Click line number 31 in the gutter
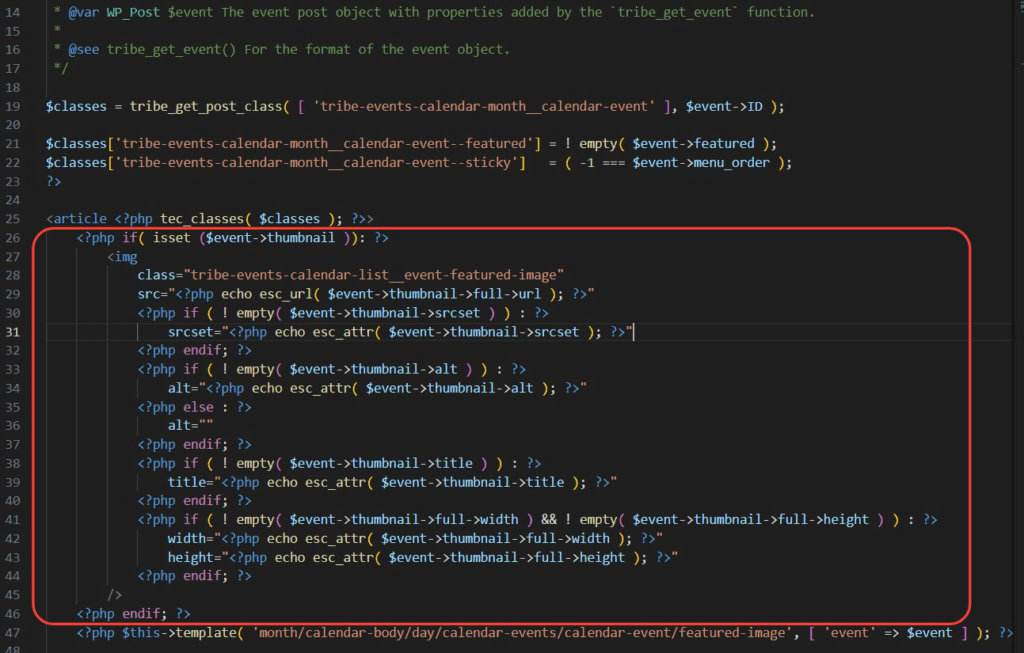The width and height of the screenshot is (1024, 653). coord(13,332)
